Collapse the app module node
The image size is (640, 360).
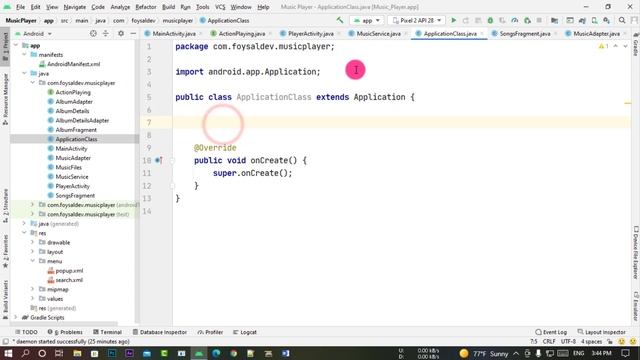[16, 45]
